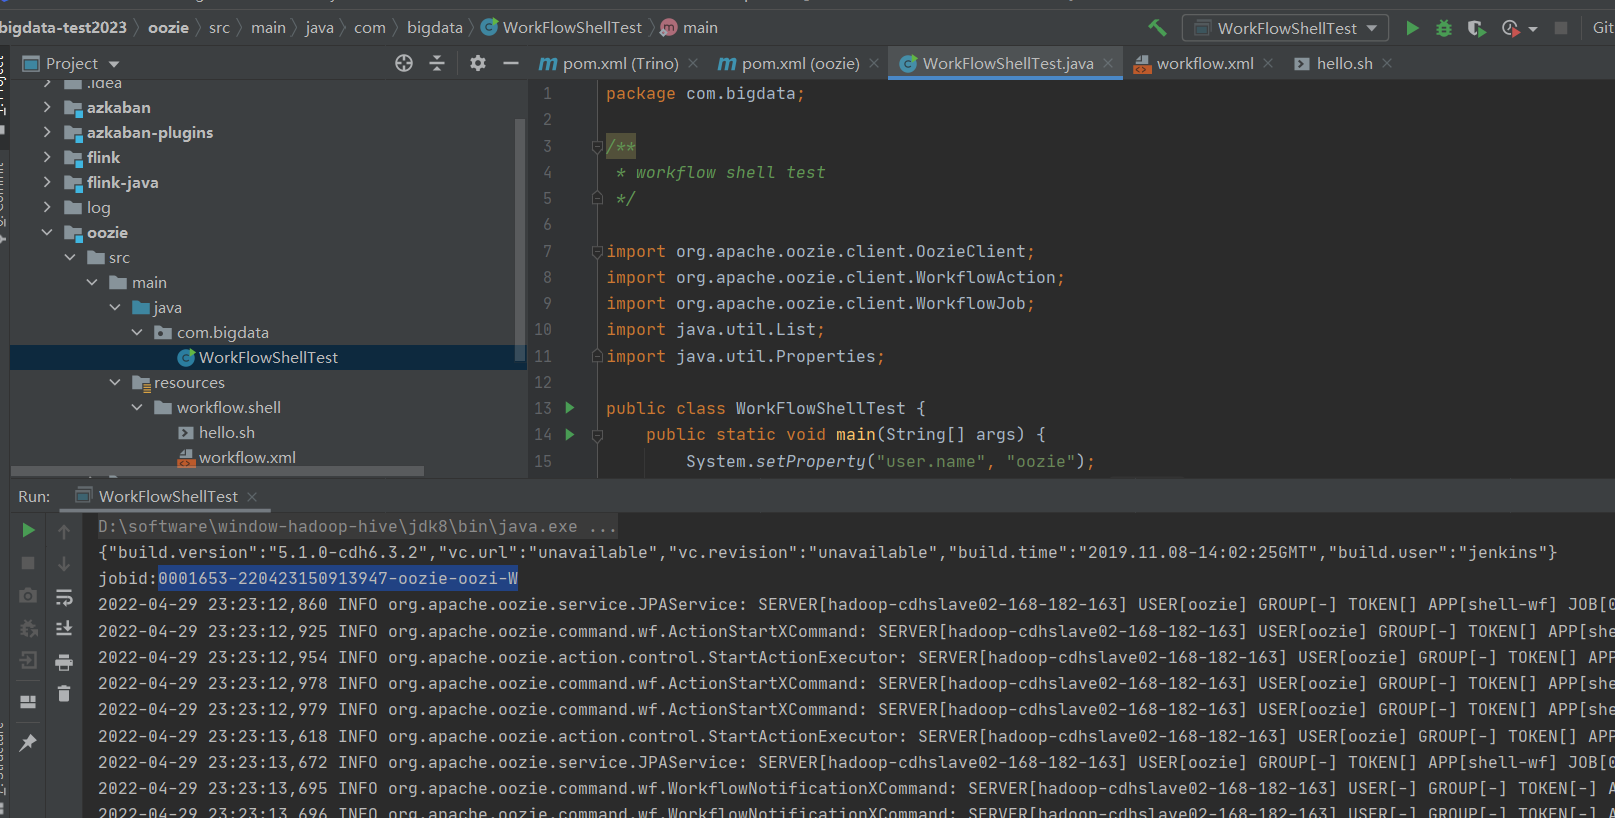Screen dimensions: 1615x818
Task: Expand the log folder
Action: [x=47, y=207]
